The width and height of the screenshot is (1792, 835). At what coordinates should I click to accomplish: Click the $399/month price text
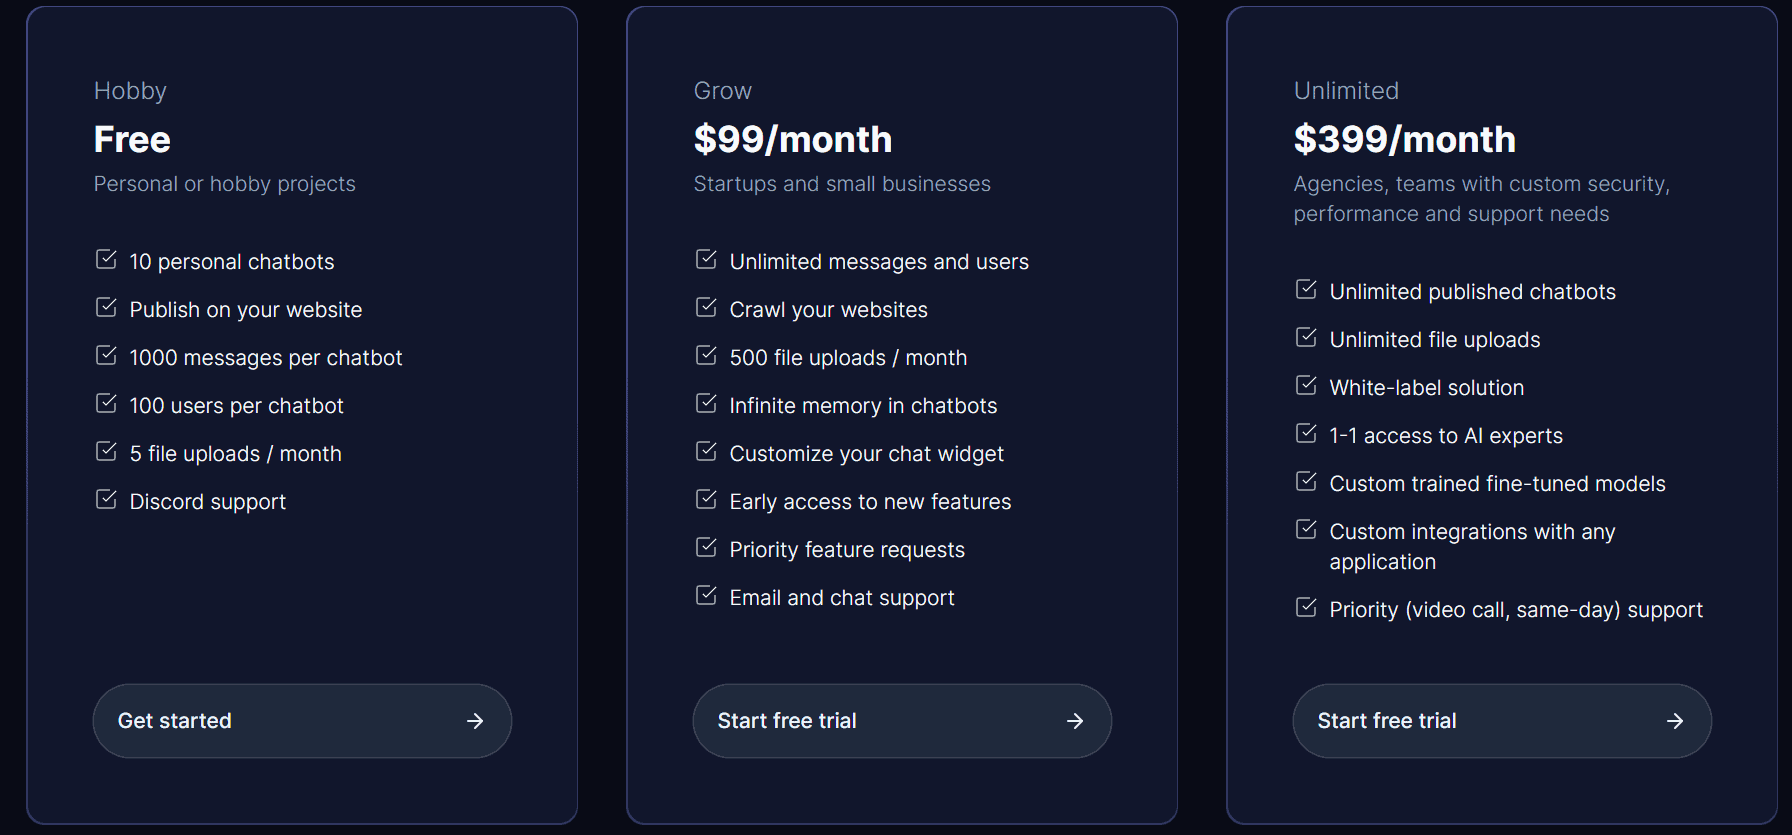[x=1405, y=139]
